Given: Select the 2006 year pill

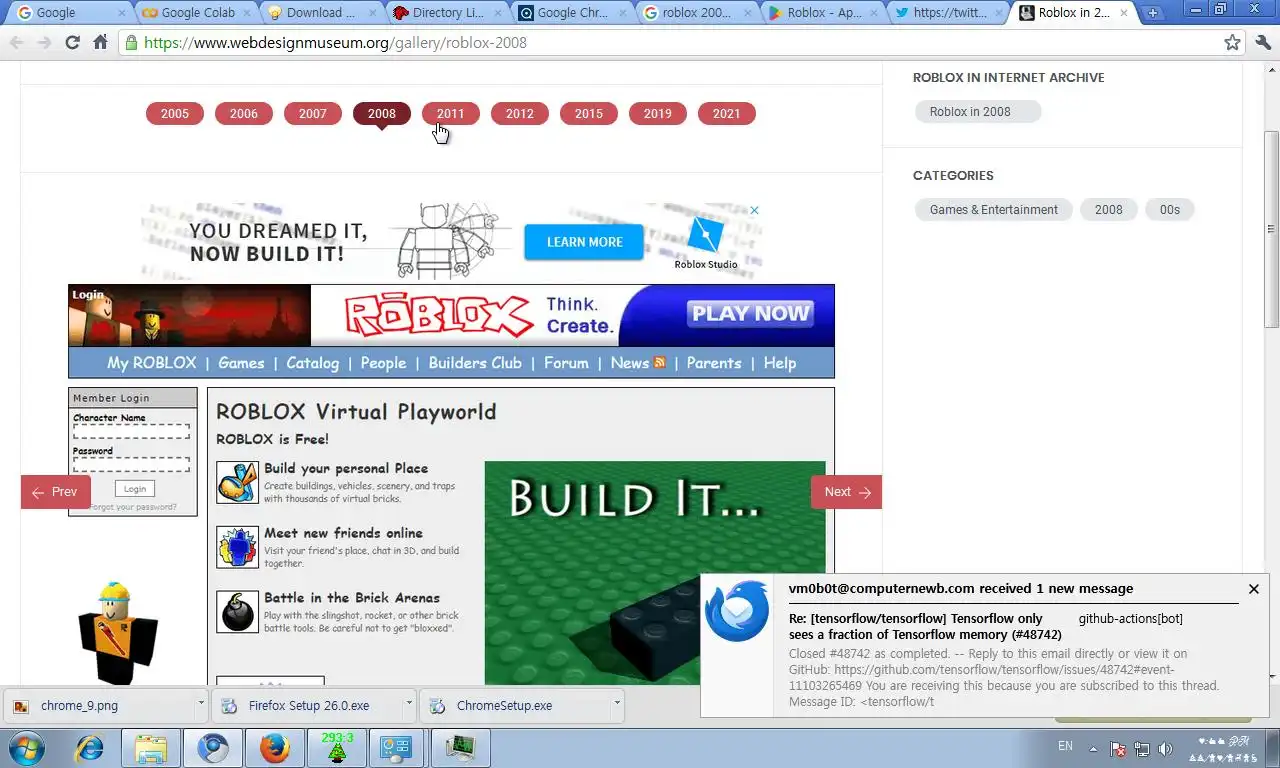Looking at the screenshot, I should click(244, 114).
